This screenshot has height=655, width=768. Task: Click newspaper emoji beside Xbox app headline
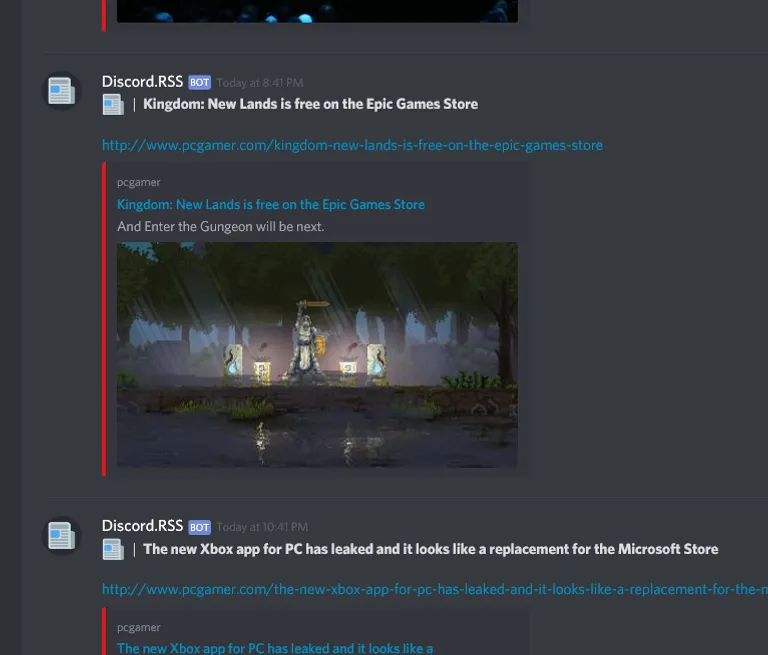(113, 549)
